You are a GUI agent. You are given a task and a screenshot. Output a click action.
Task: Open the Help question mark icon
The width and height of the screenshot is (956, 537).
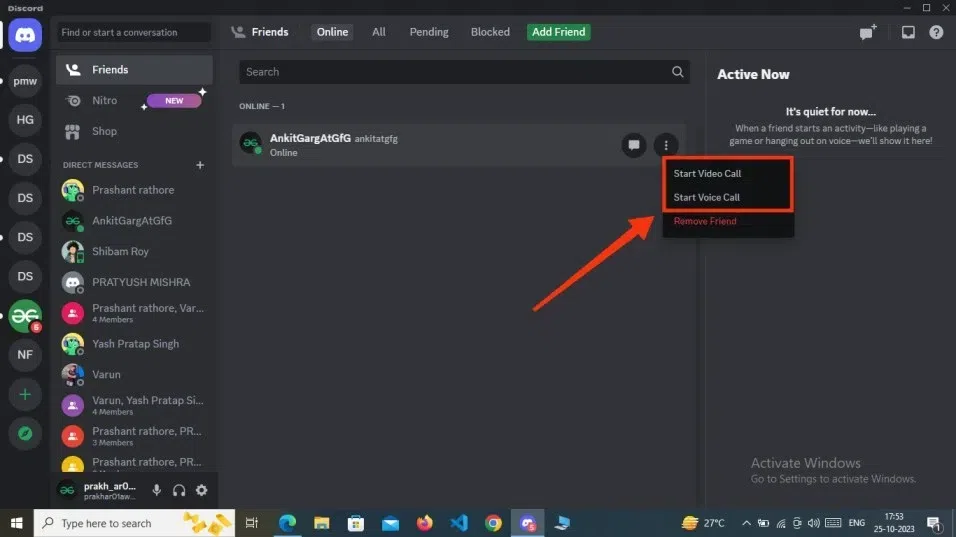click(936, 32)
